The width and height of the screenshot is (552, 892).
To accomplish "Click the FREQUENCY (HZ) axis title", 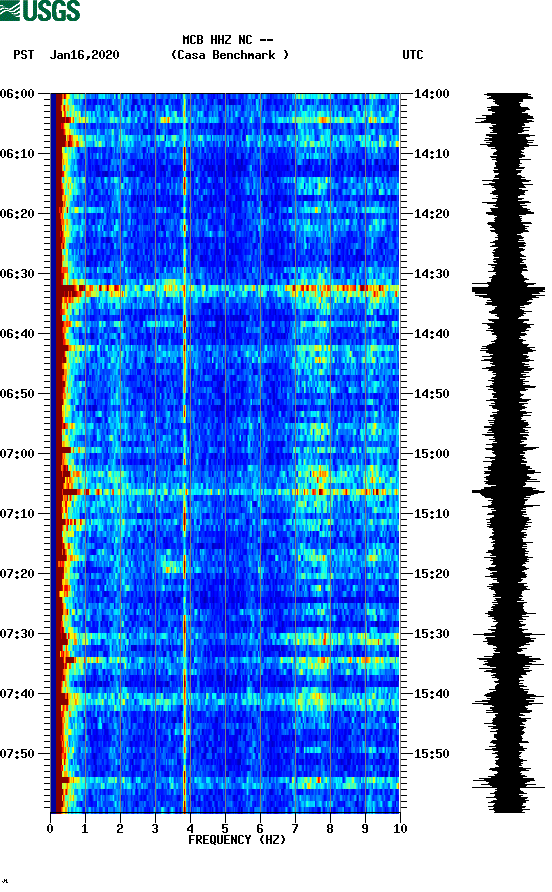I will pos(237,840).
